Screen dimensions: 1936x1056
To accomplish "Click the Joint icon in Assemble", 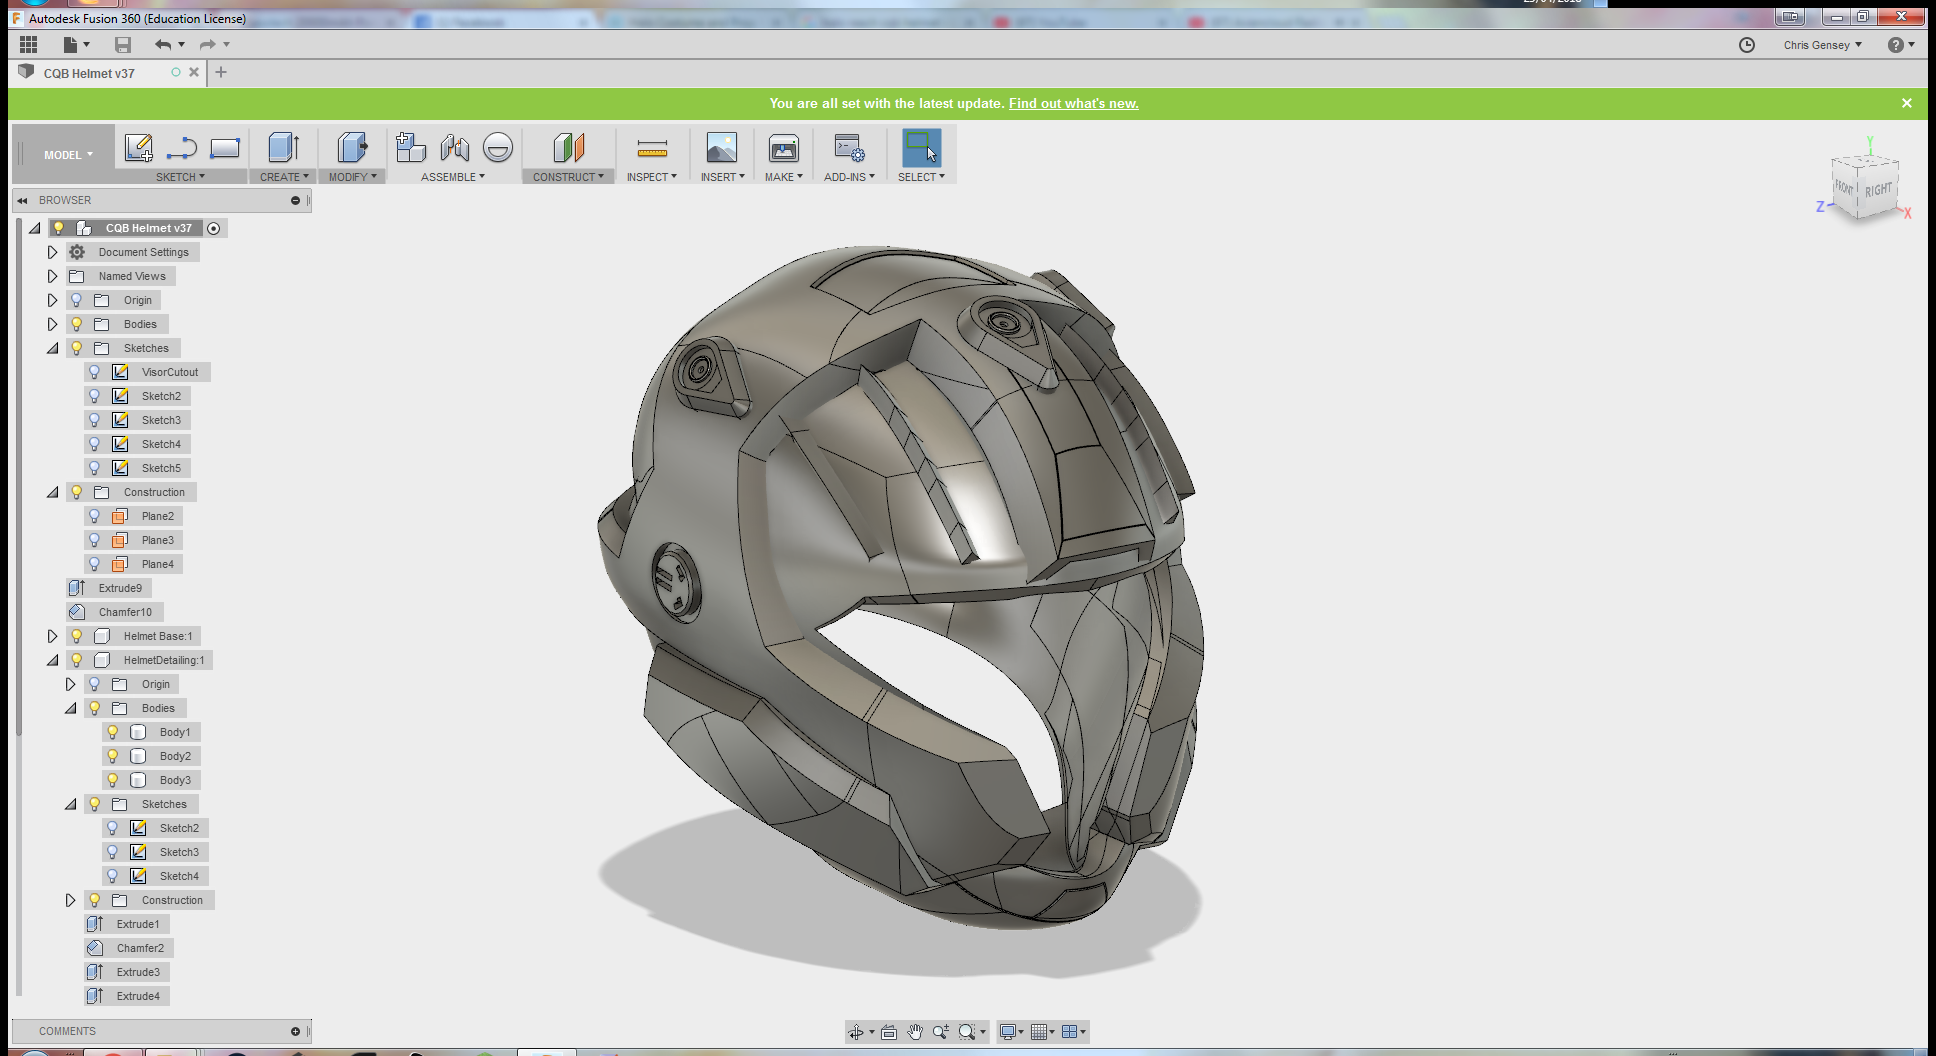I will tap(454, 148).
